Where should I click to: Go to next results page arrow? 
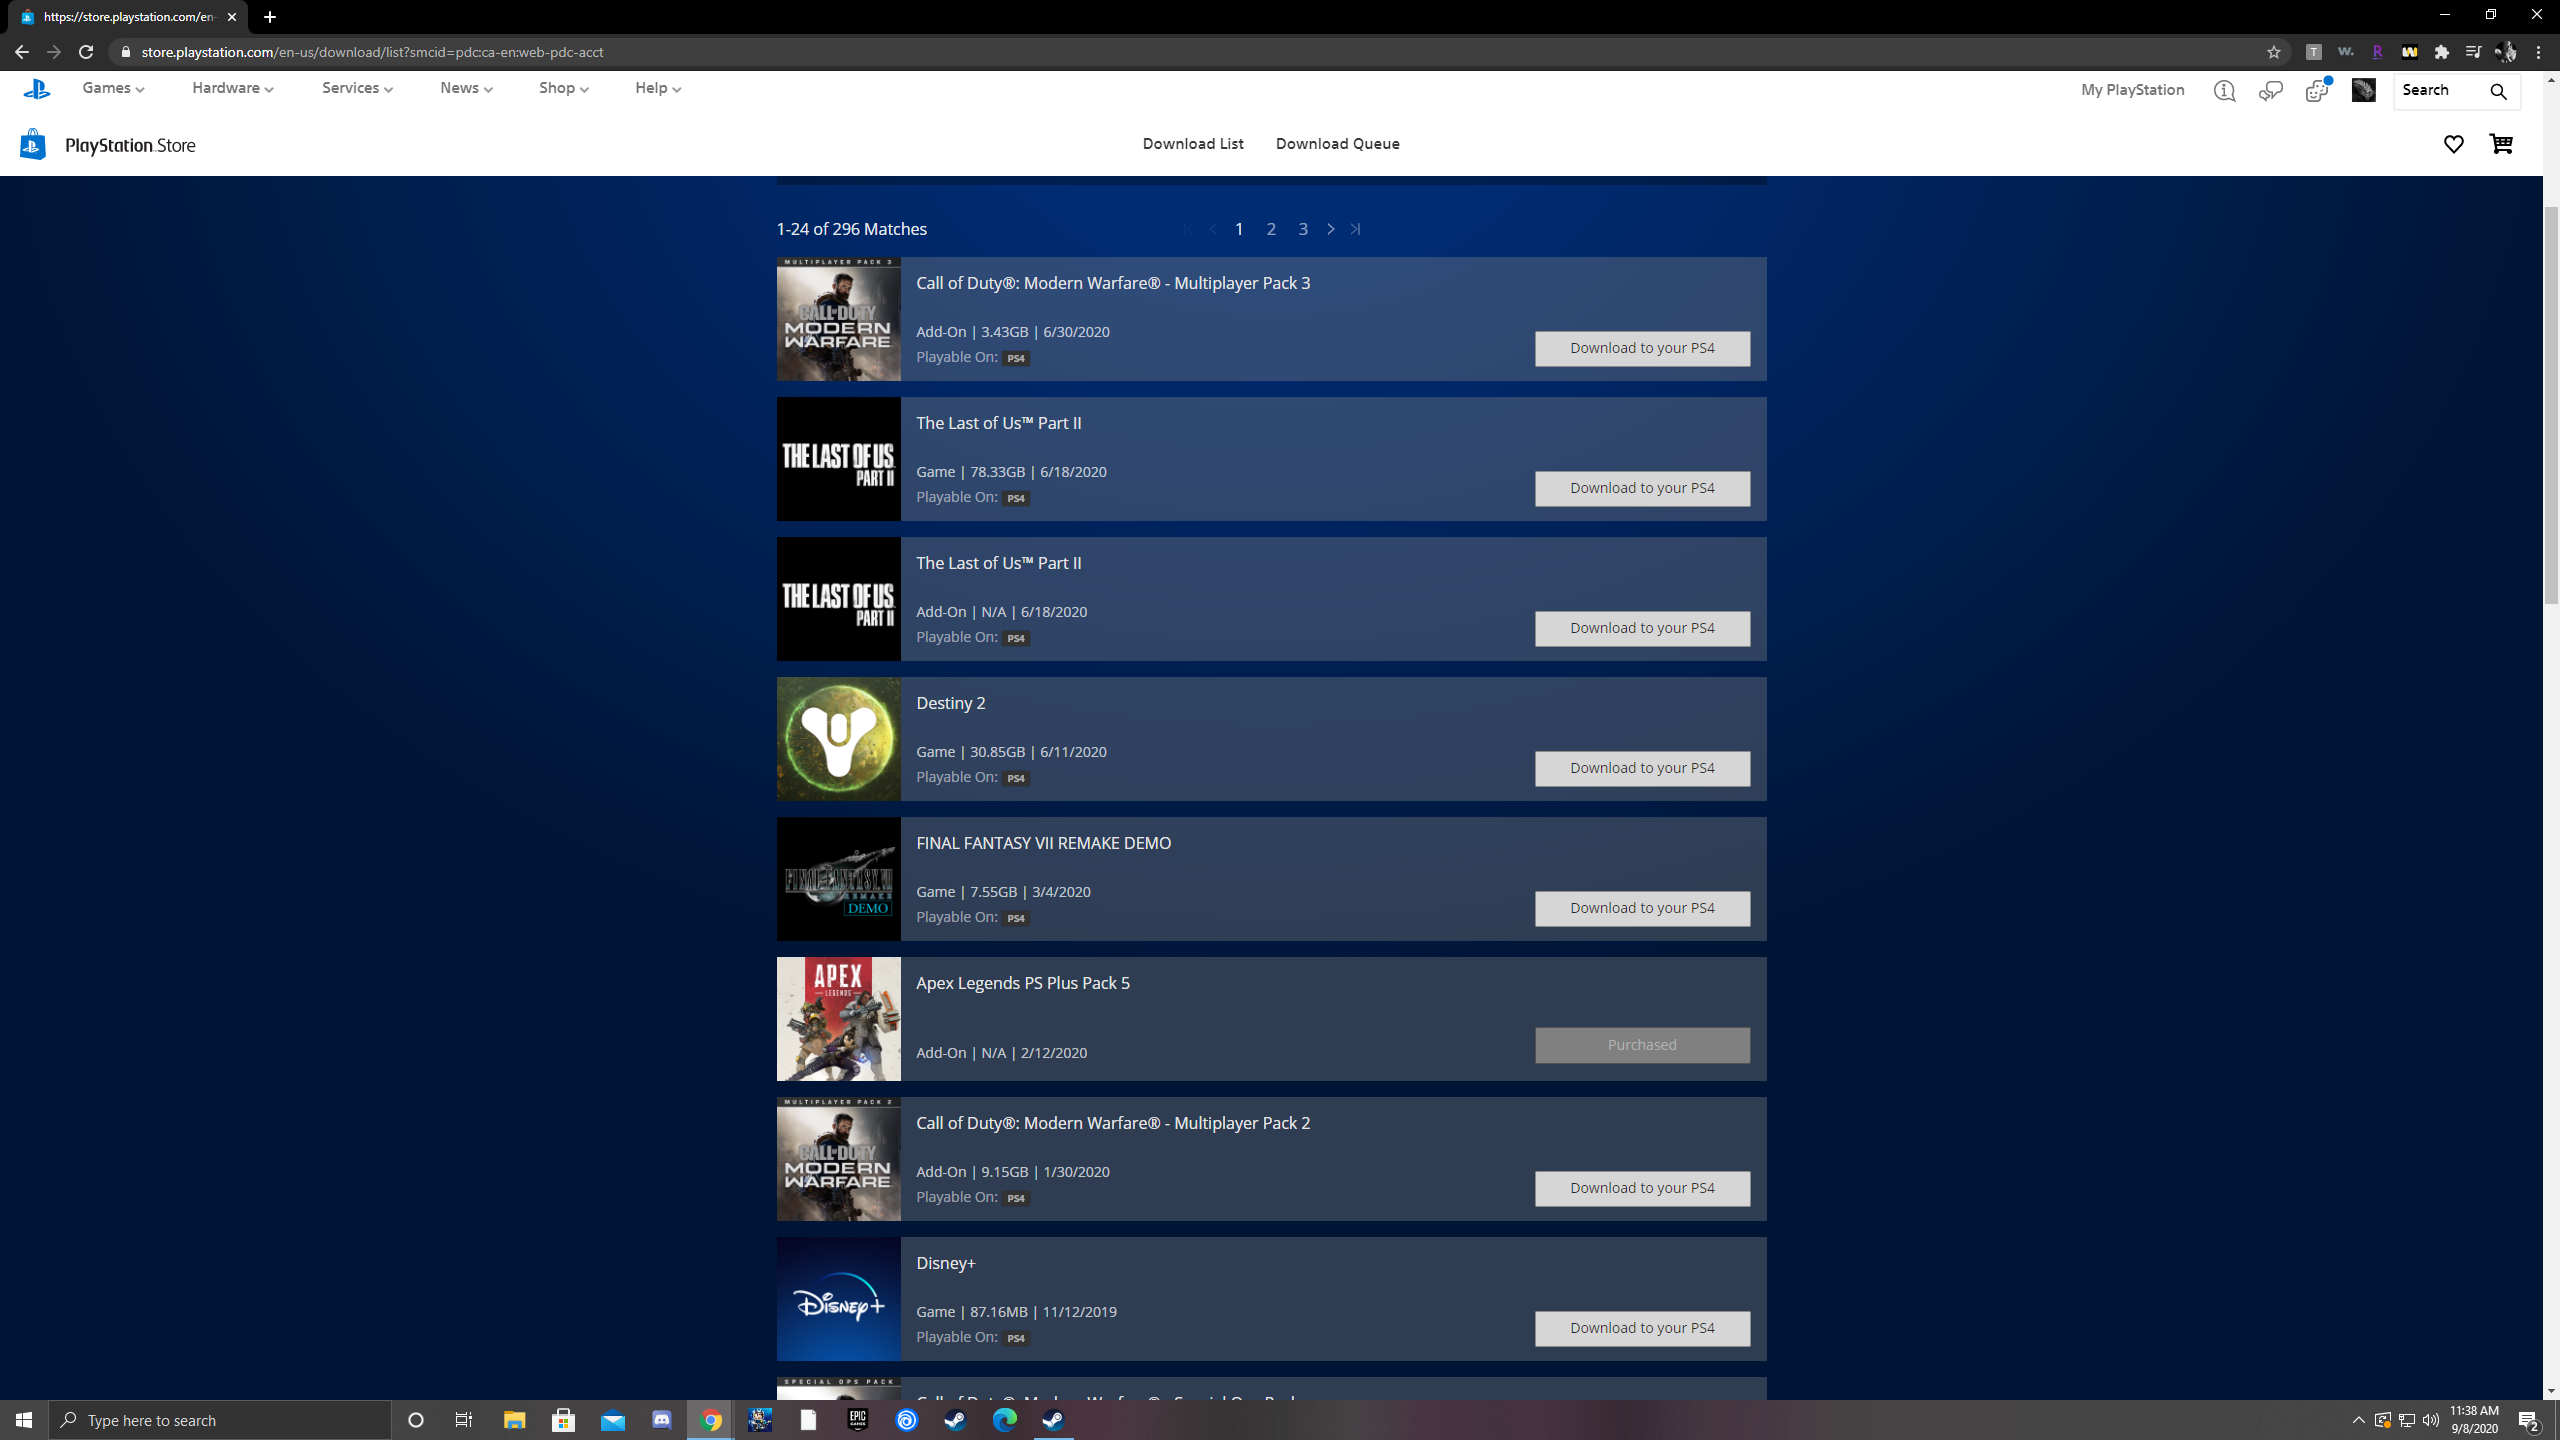1330,229
